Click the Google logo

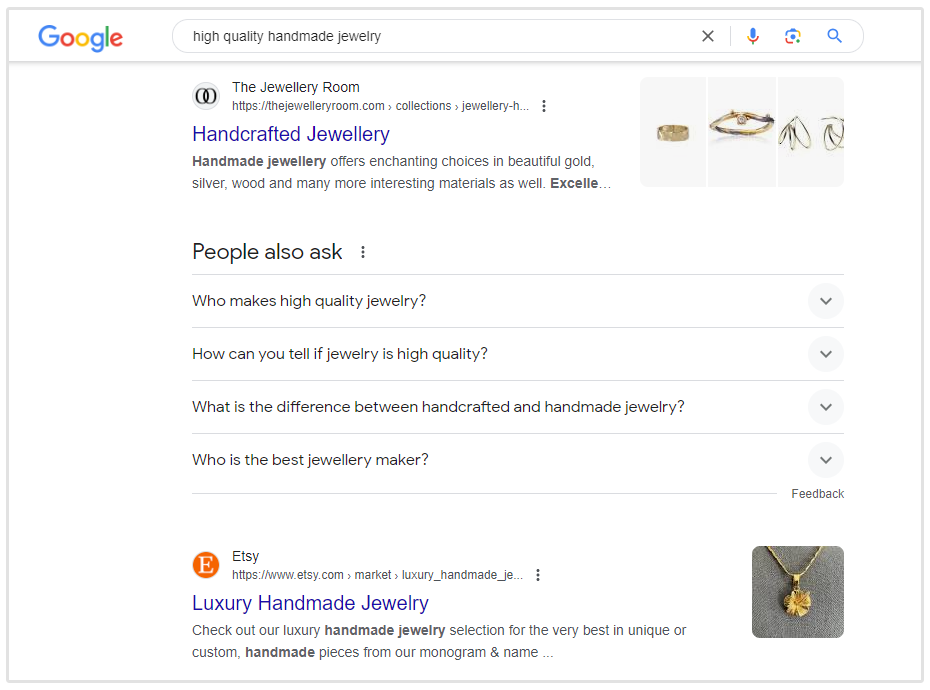[80, 38]
